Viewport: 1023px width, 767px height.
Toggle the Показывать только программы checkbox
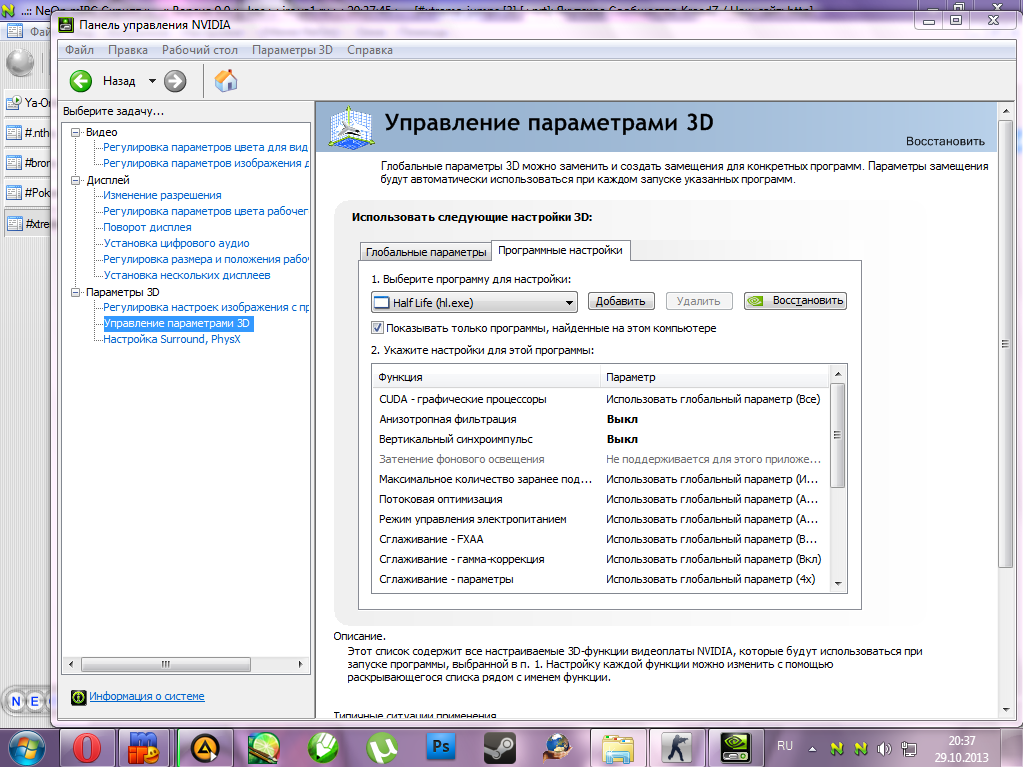(x=377, y=328)
